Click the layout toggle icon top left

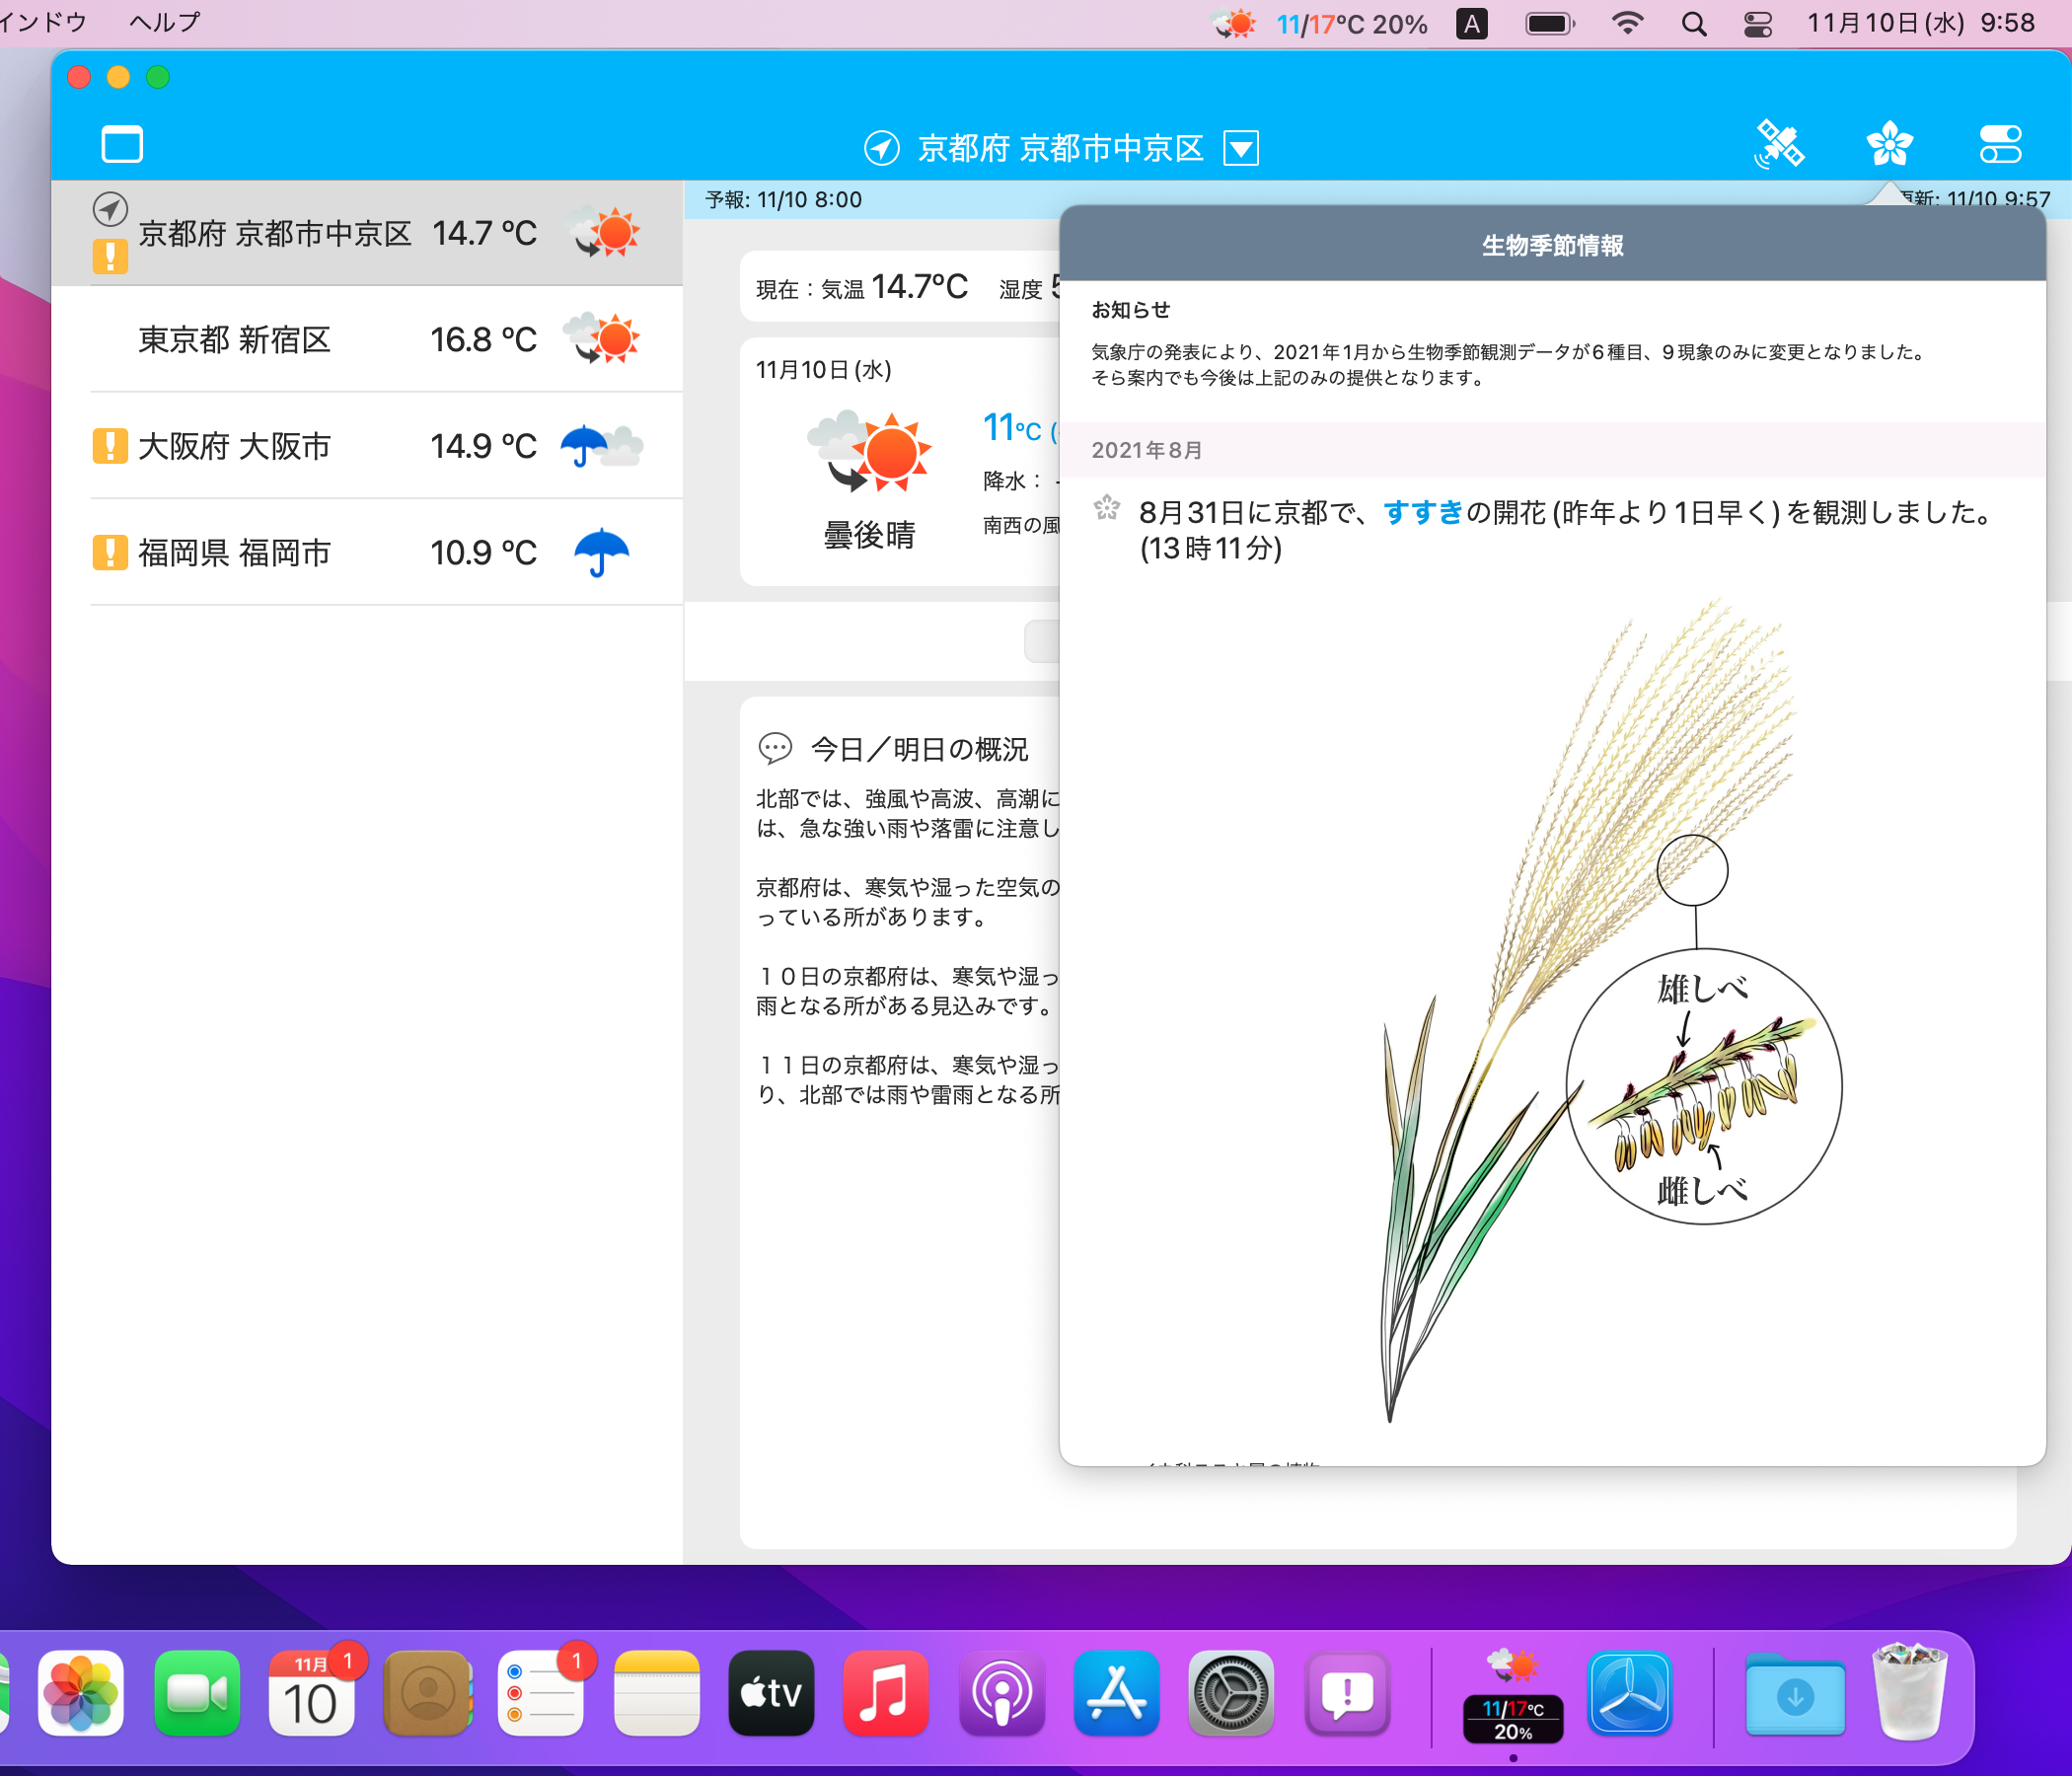click(x=121, y=144)
